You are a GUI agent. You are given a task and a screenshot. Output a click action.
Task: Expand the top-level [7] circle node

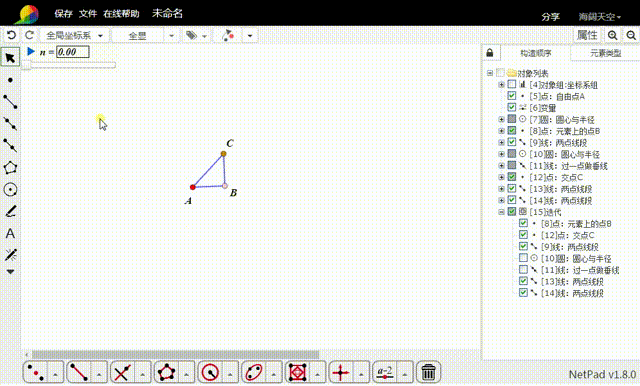pyautogui.click(x=501, y=120)
